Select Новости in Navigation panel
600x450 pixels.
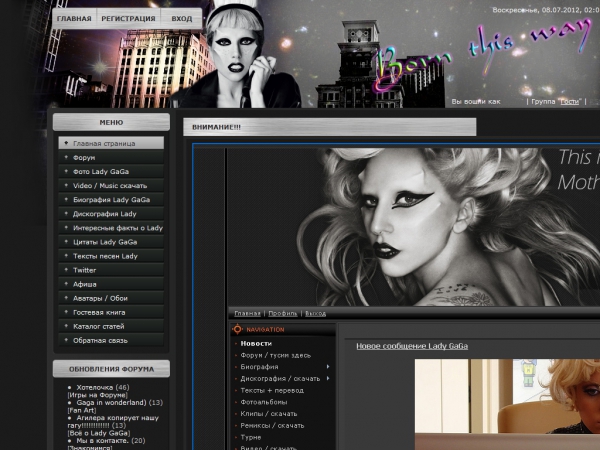tap(256, 344)
